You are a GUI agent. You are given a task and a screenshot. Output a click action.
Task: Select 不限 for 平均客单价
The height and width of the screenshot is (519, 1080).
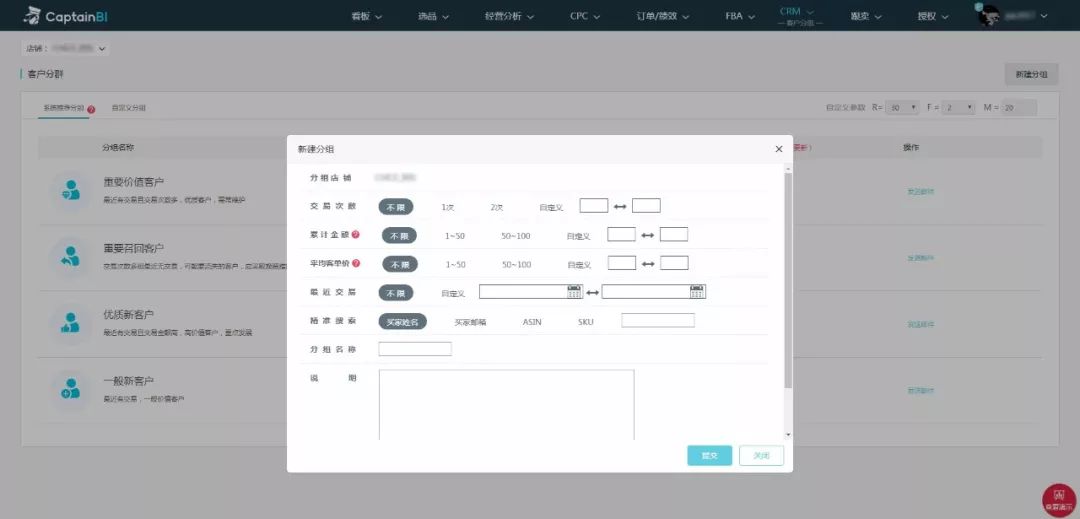[x=400, y=264]
